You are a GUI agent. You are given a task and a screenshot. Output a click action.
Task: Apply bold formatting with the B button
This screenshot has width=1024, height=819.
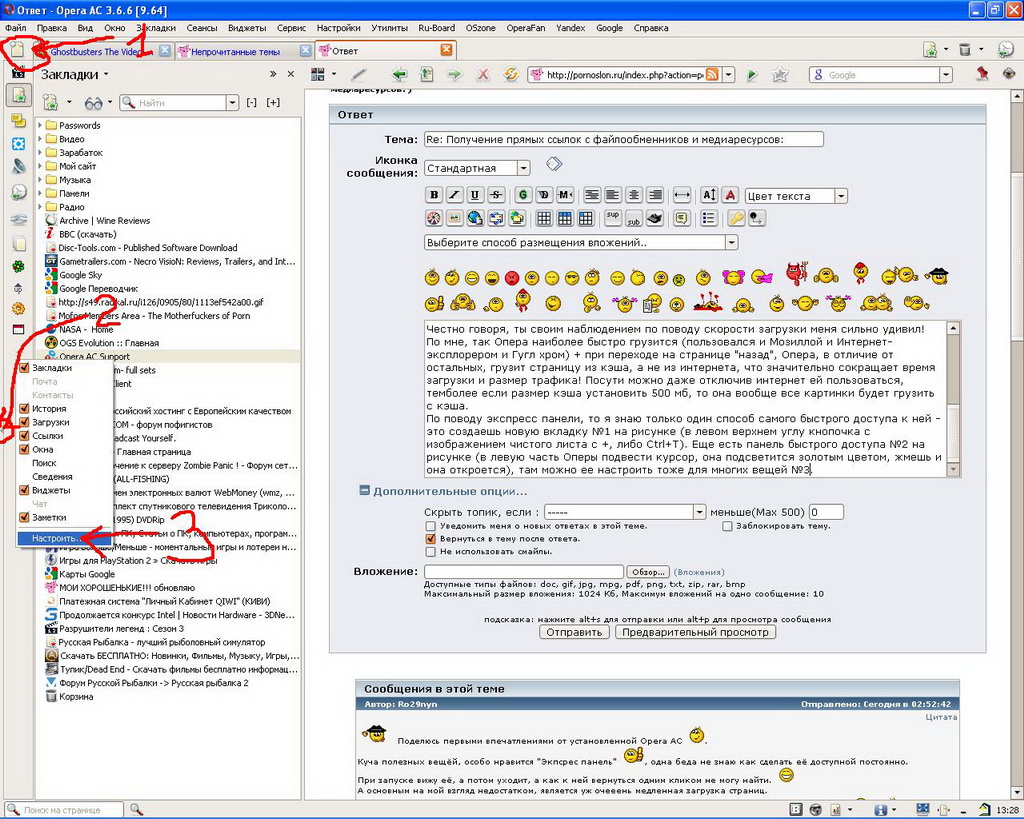pyautogui.click(x=434, y=195)
